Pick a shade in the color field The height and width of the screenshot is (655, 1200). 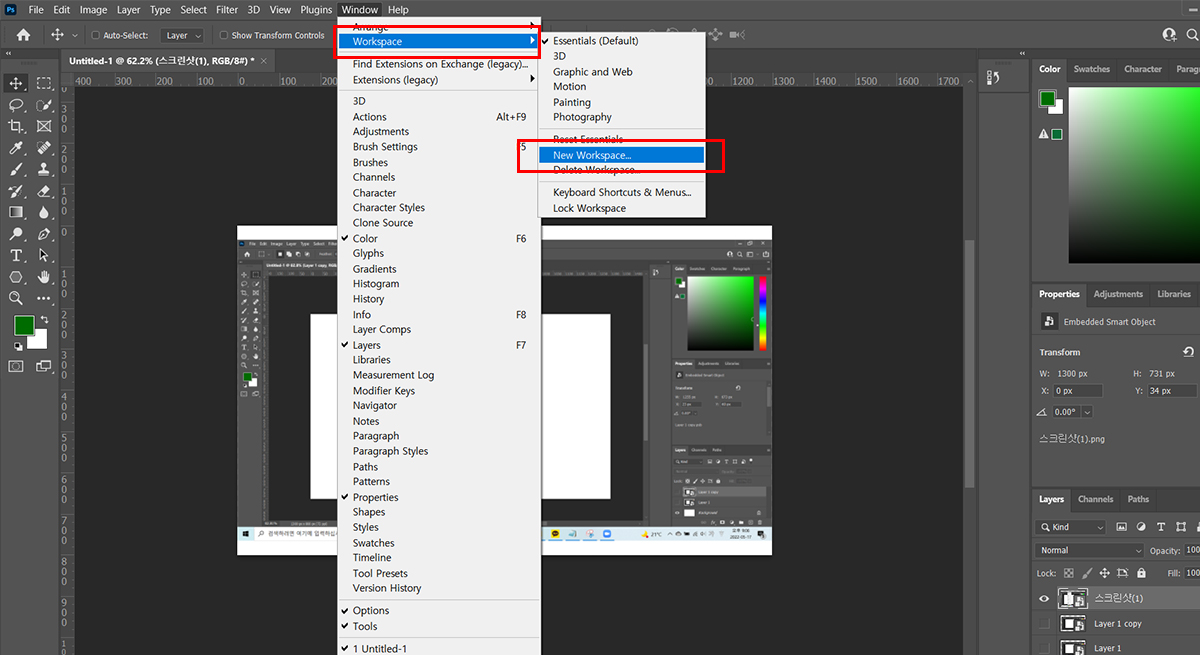1134,175
